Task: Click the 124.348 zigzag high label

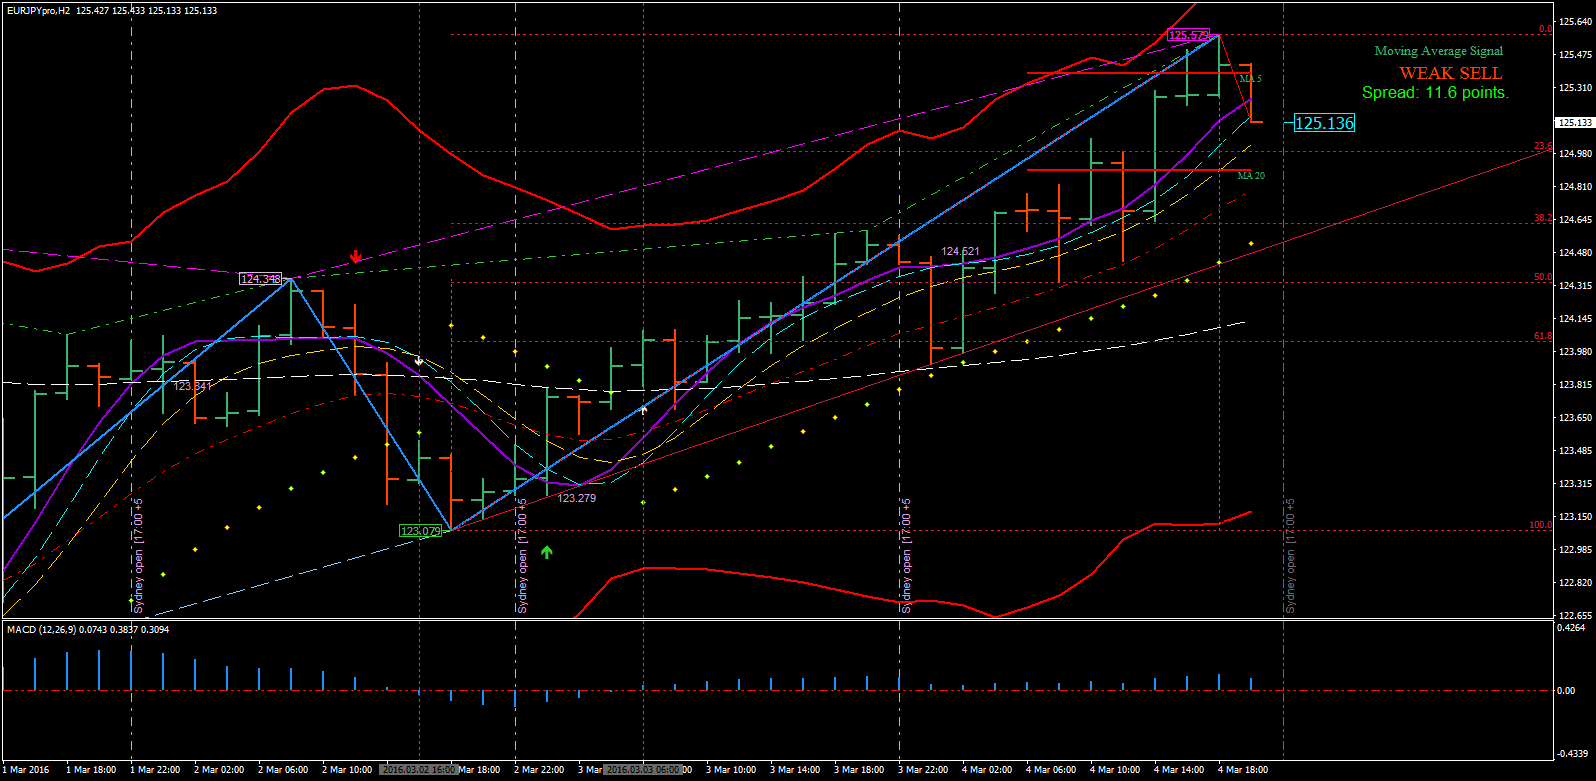Action: [260, 279]
